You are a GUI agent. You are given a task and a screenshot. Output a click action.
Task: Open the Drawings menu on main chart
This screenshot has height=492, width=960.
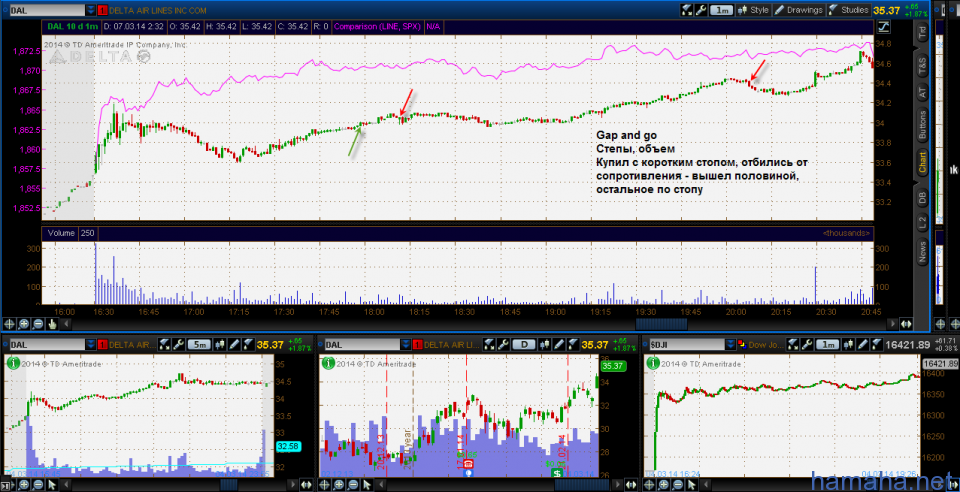799,10
